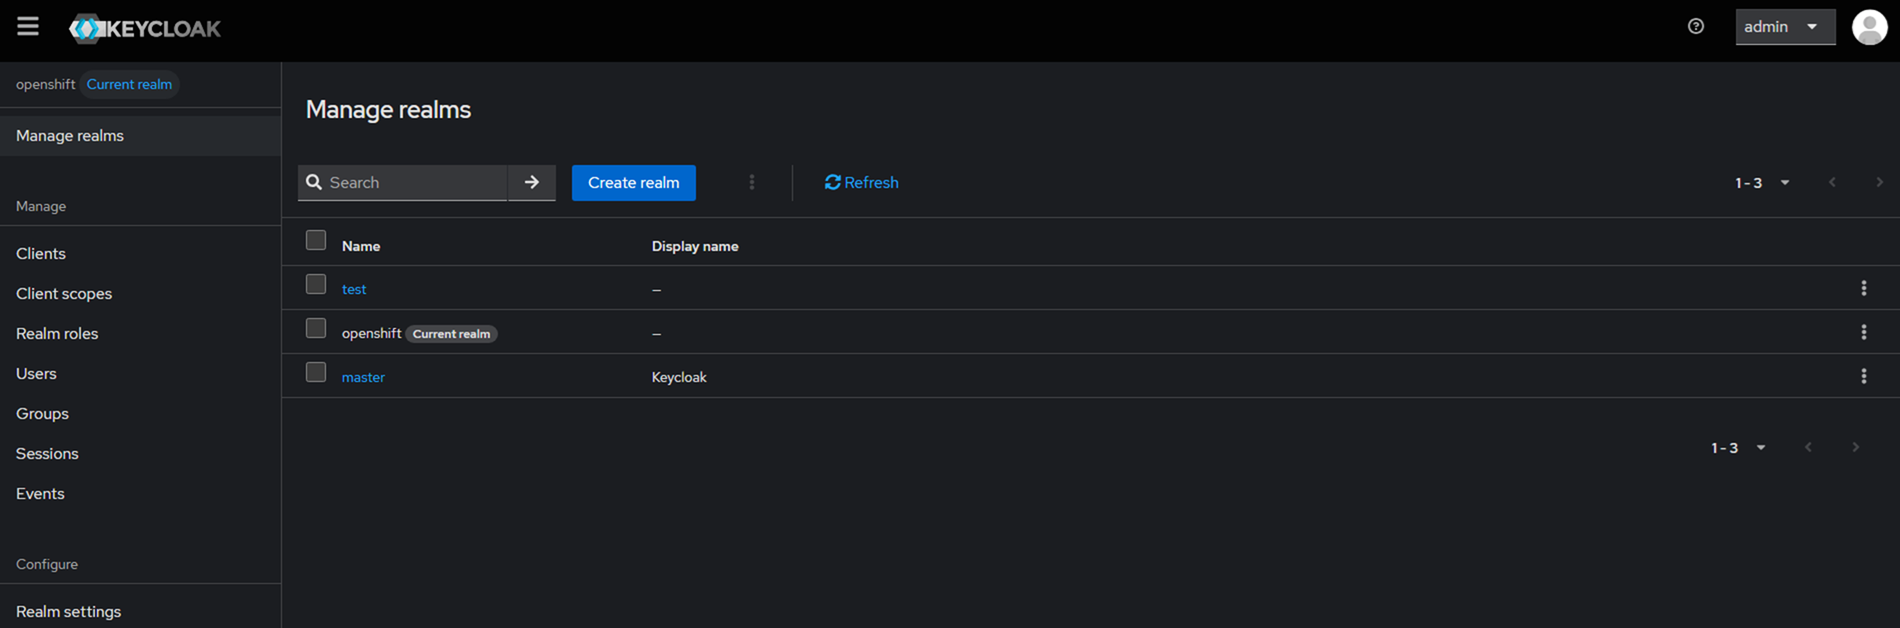Open bottom pagination 1-3 dropdown
1900x628 pixels.
pos(1738,448)
